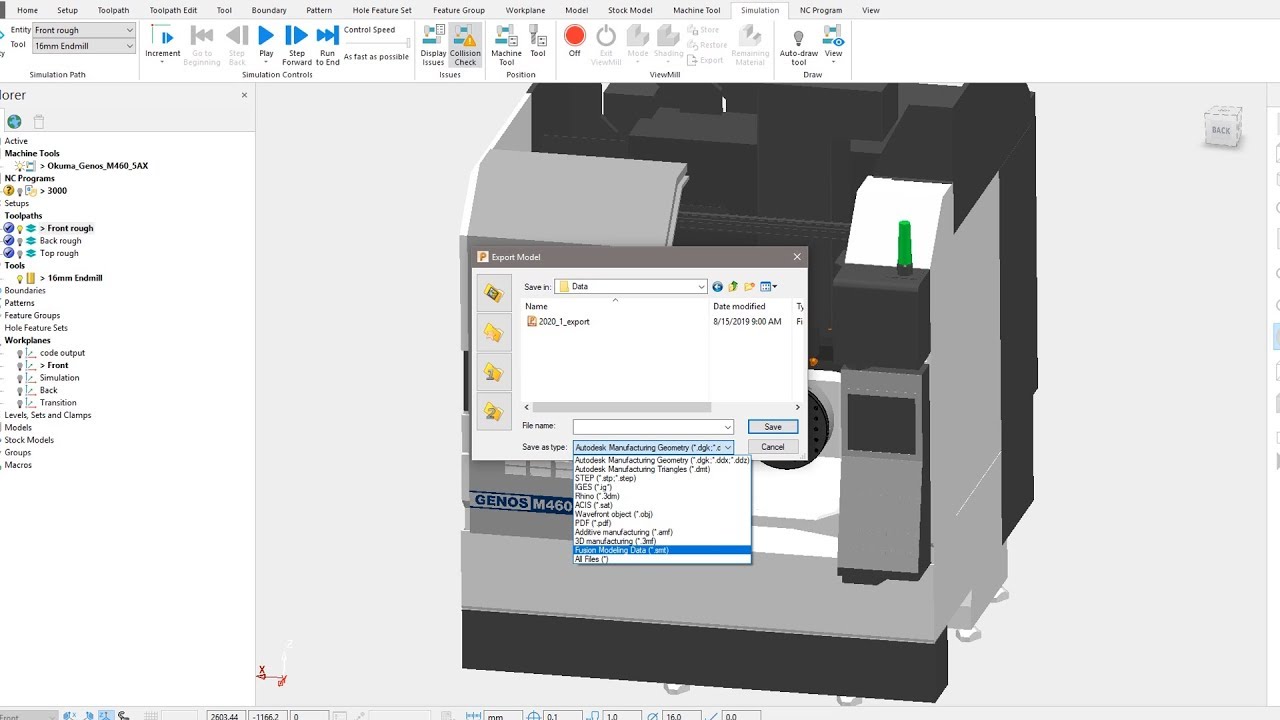
Task: Switch to the Boundary ribbon tab
Action: coord(269,10)
